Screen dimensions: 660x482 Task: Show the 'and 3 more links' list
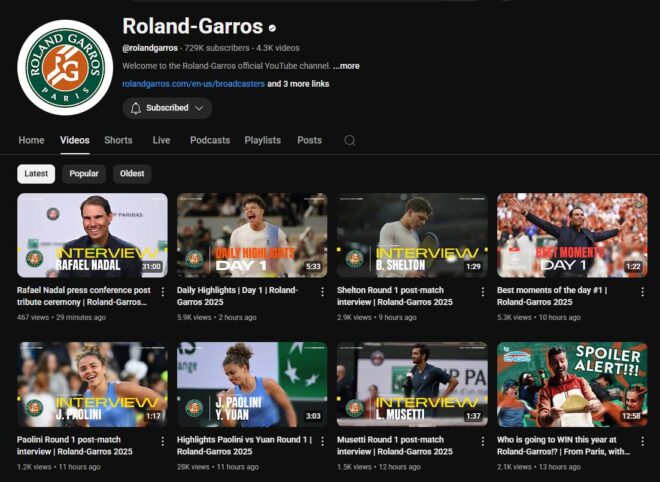(298, 84)
